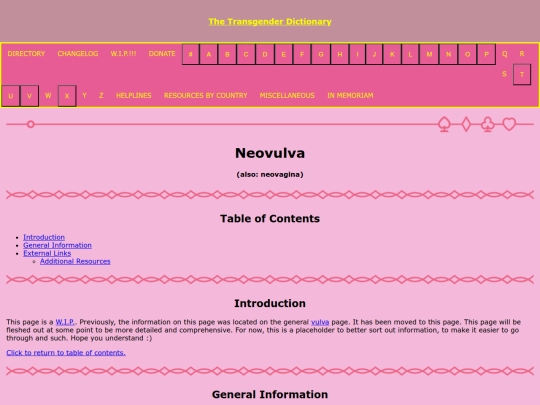This screenshot has width=540, height=405.
Task: Click to return to table of contents
Action: [66, 353]
